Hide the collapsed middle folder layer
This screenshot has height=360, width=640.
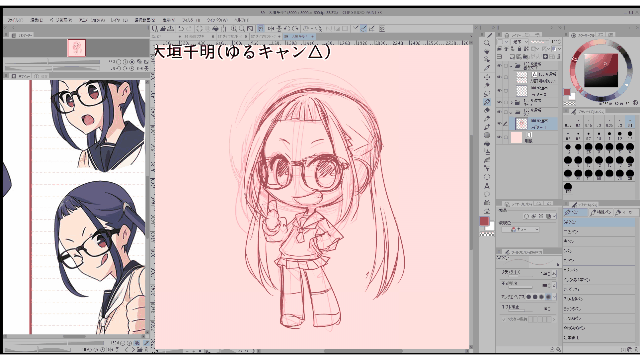click(x=499, y=102)
